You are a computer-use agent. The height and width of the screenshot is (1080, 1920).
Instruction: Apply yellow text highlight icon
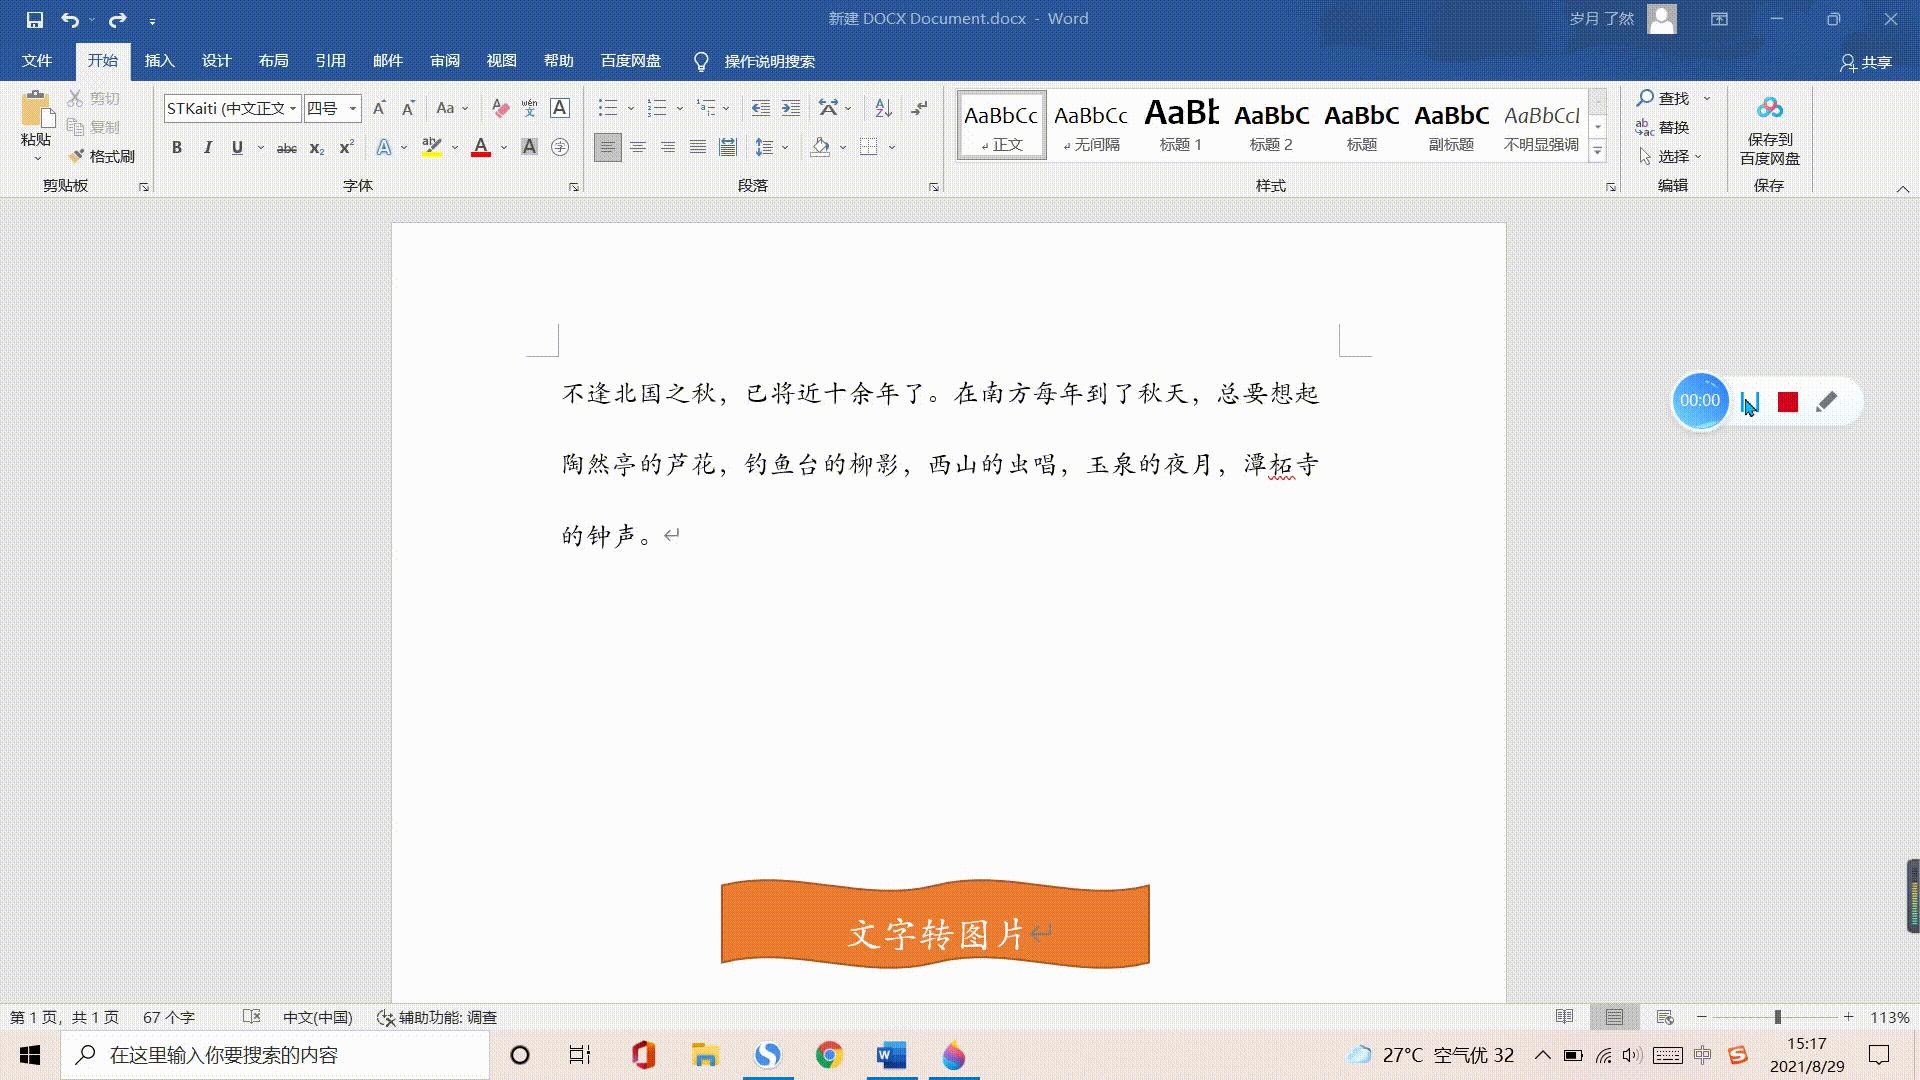[431, 147]
